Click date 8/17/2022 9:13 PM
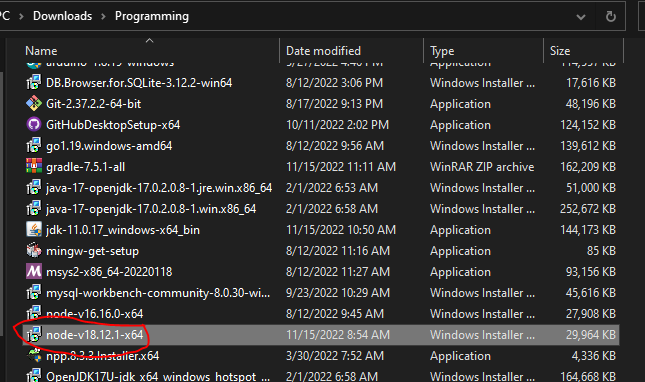 point(334,104)
